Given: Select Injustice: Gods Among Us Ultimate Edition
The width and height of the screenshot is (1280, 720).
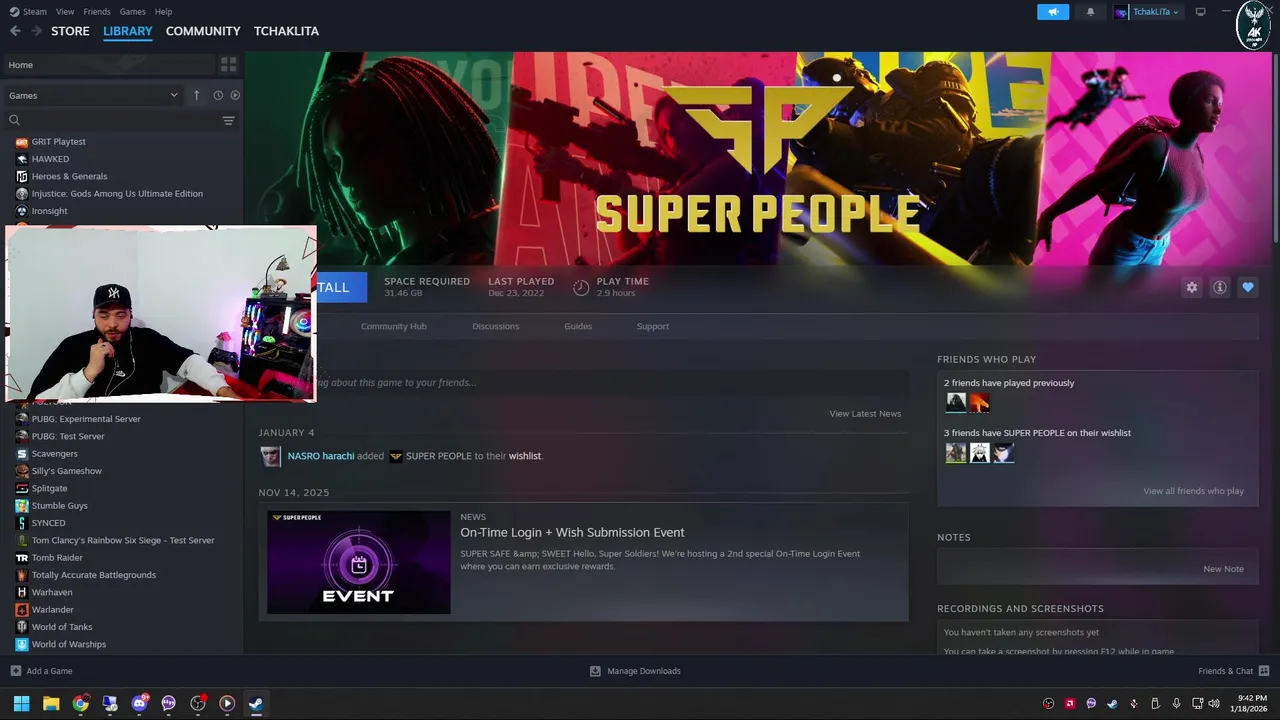Looking at the screenshot, I should pyautogui.click(x=117, y=194).
